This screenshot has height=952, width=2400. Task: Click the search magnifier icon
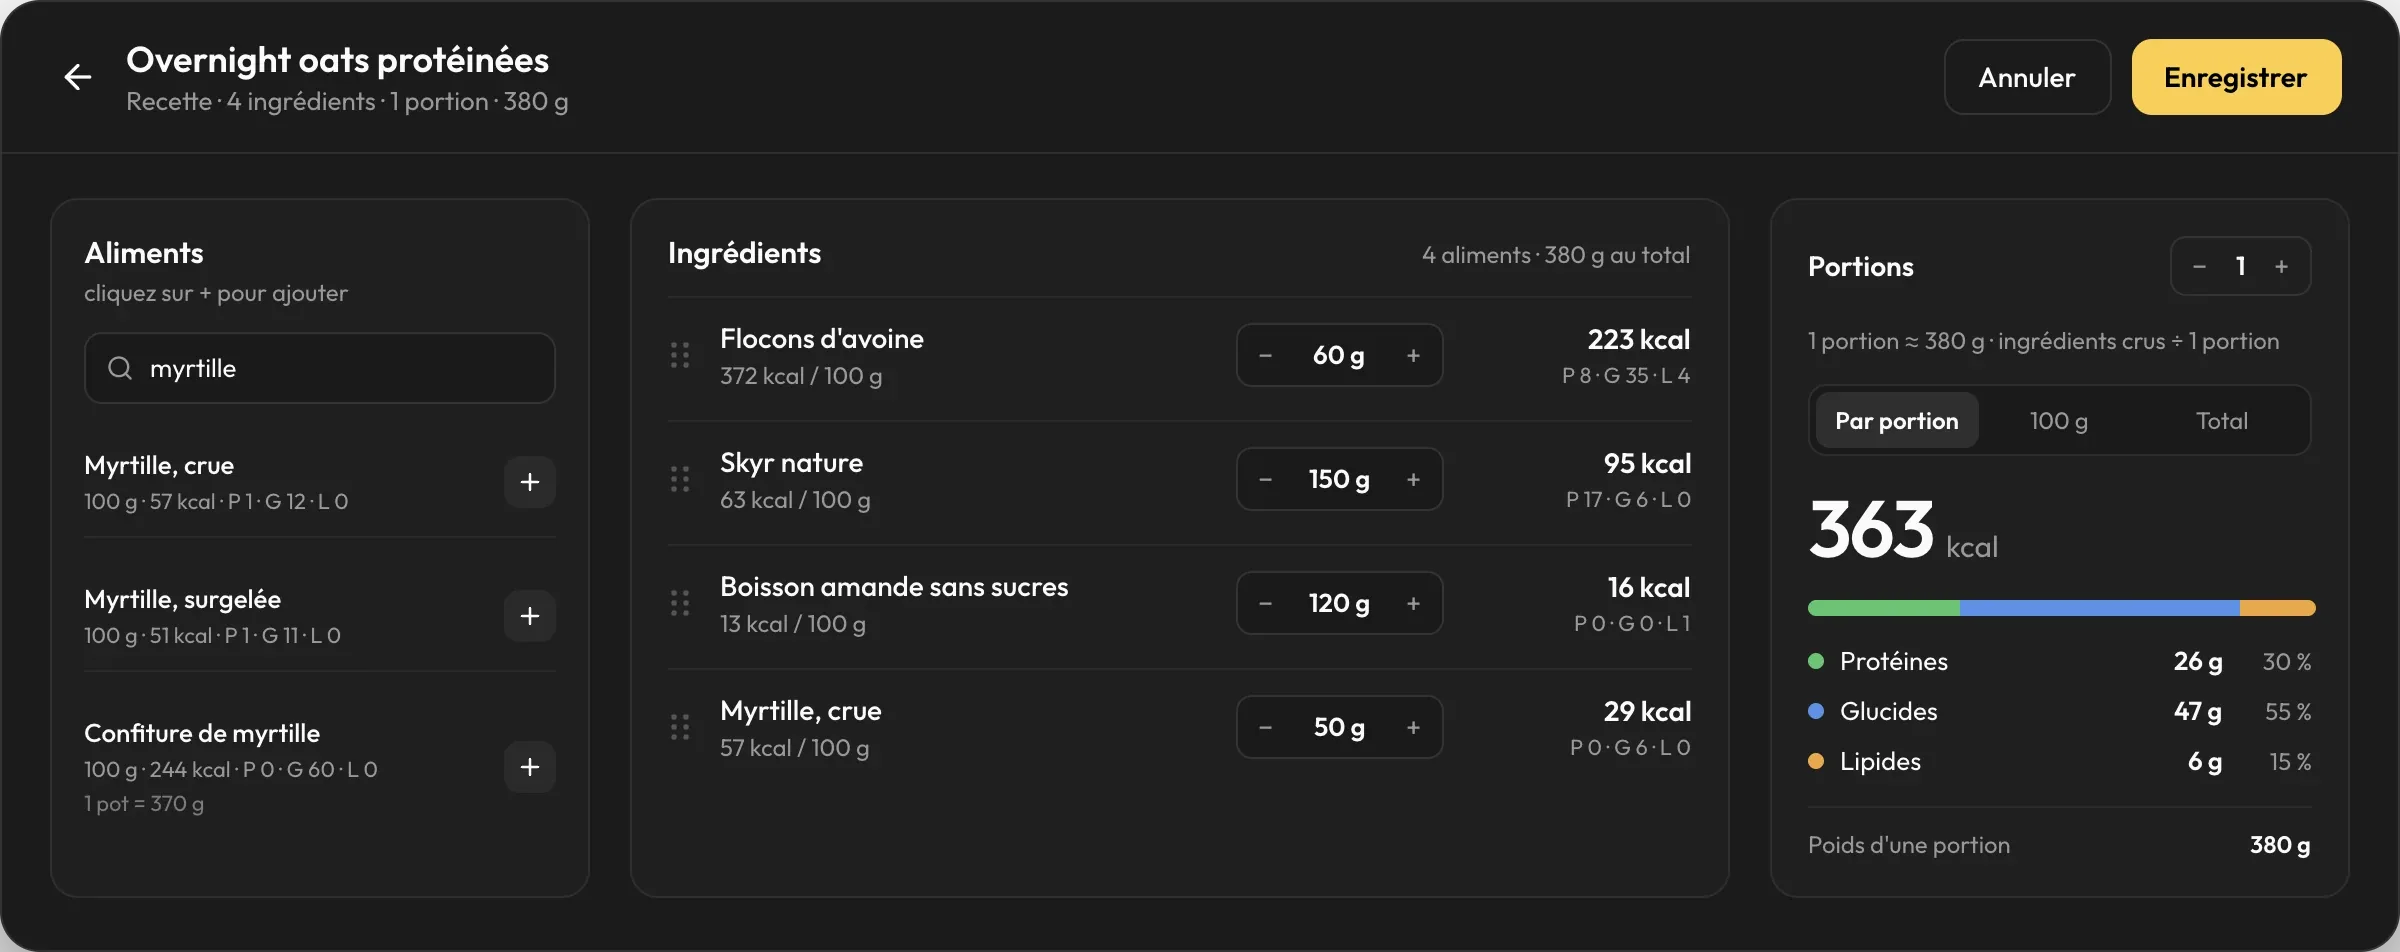120,368
